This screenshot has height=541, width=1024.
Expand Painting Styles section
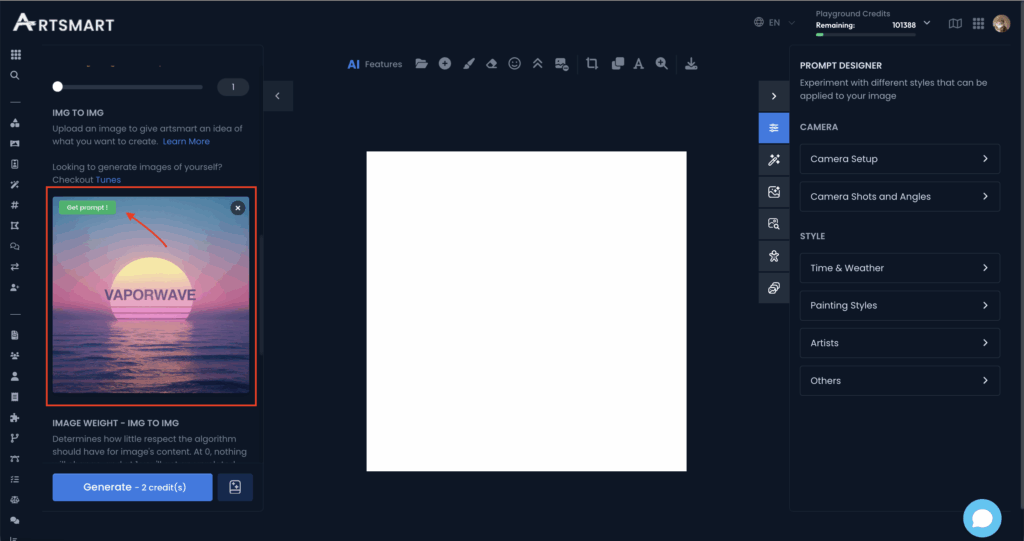pyautogui.click(x=899, y=305)
